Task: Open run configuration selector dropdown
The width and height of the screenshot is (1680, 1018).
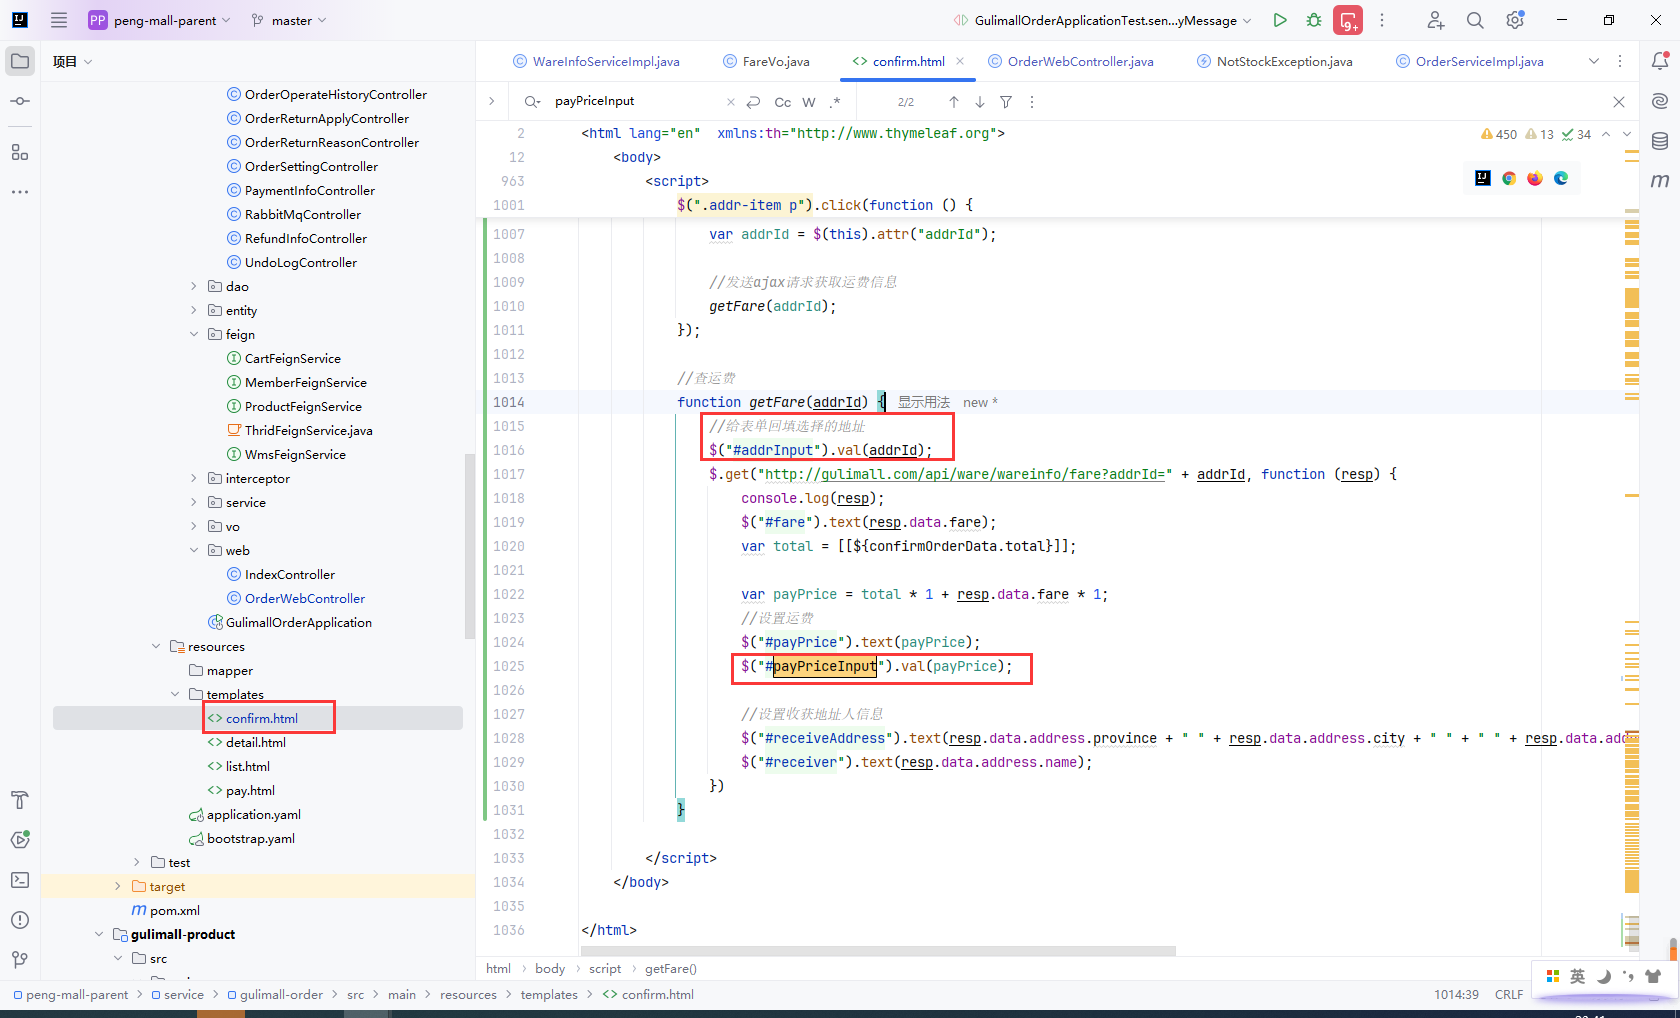Action: pyautogui.click(x=1103, y=20)
